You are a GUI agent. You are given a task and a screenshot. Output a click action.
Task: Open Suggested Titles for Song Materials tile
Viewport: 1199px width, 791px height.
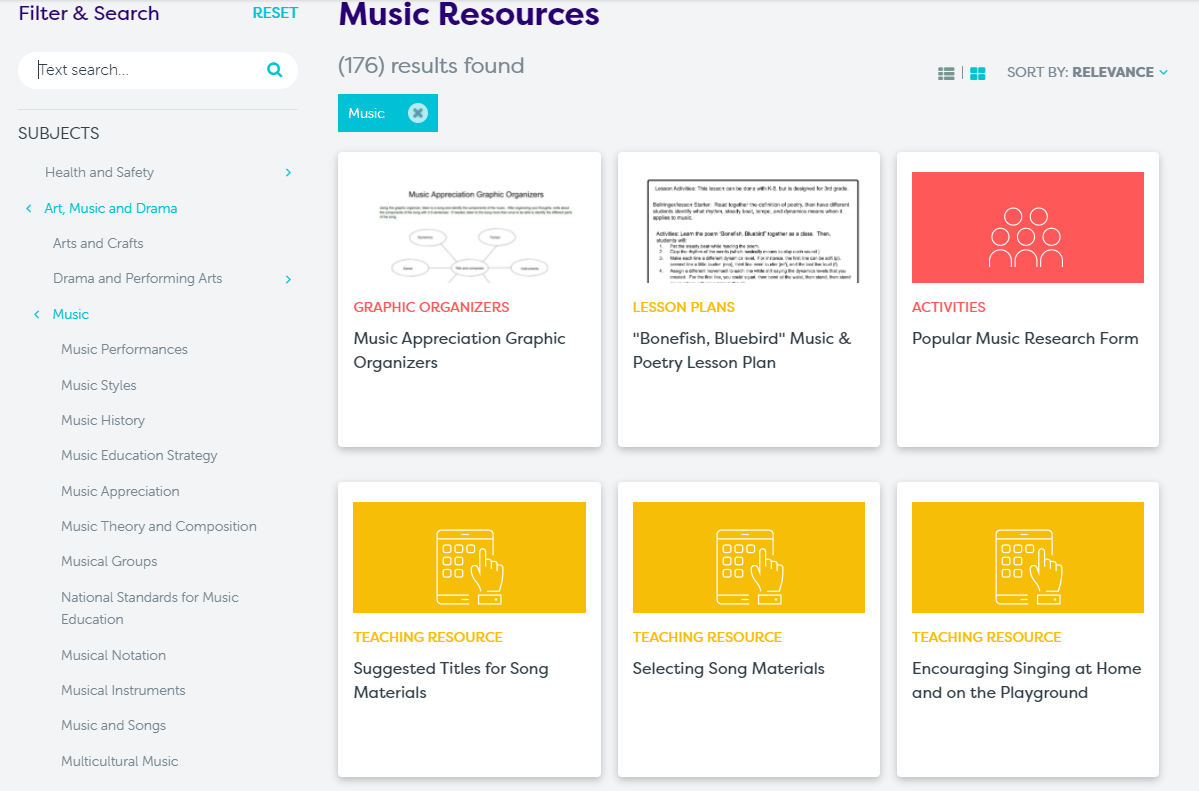(469, 557)
